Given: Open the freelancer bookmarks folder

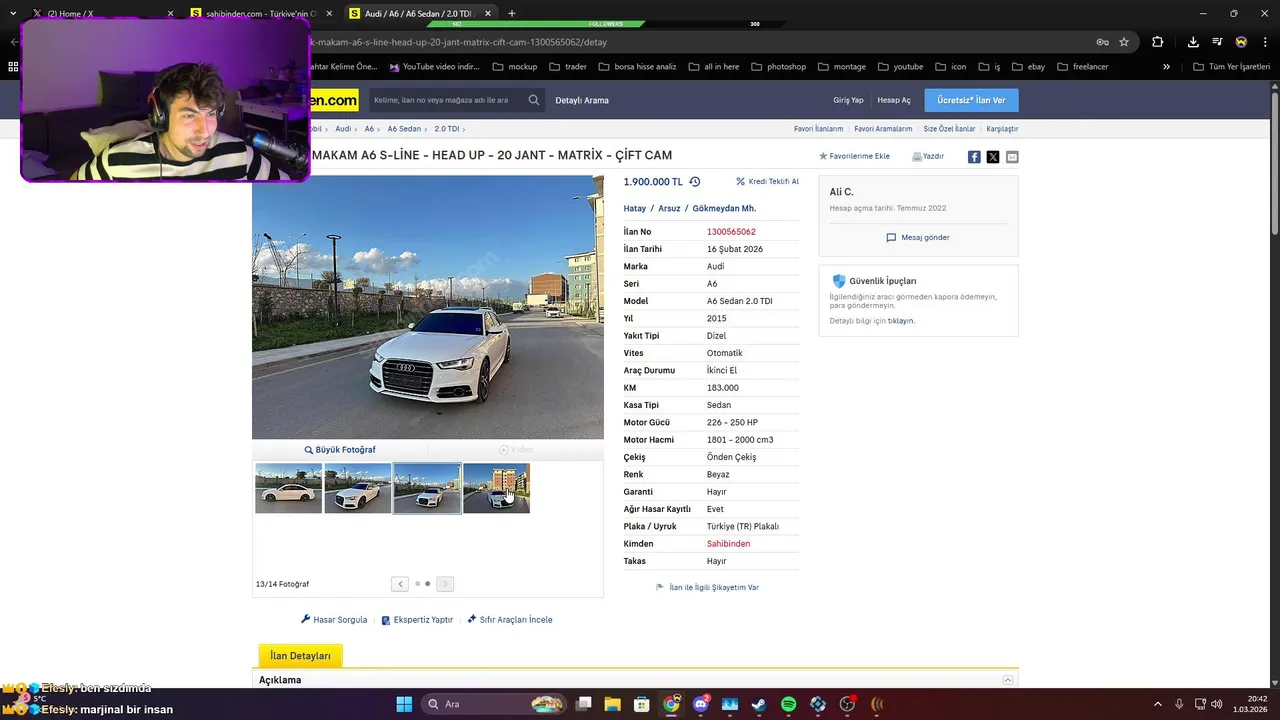Looking at the screenshot, I should point(1082,67).
